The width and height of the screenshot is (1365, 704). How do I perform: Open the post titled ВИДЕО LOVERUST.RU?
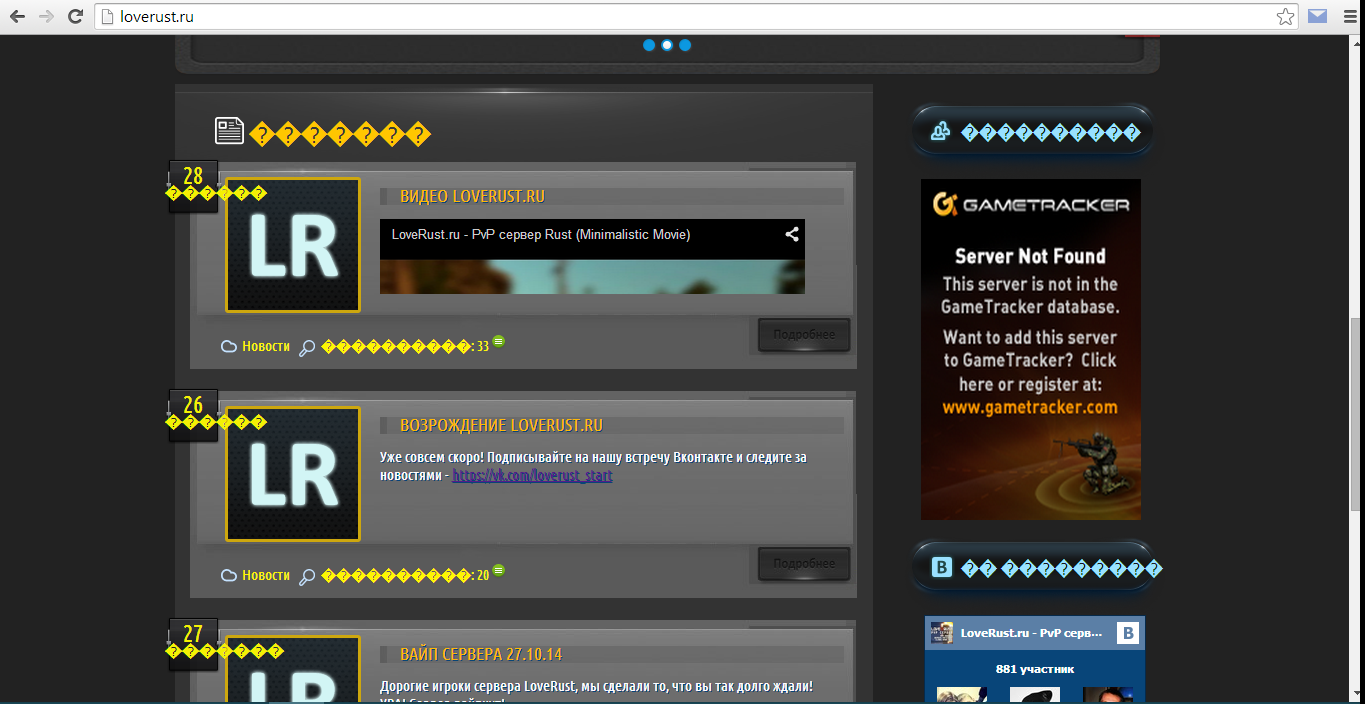(472, 196)
